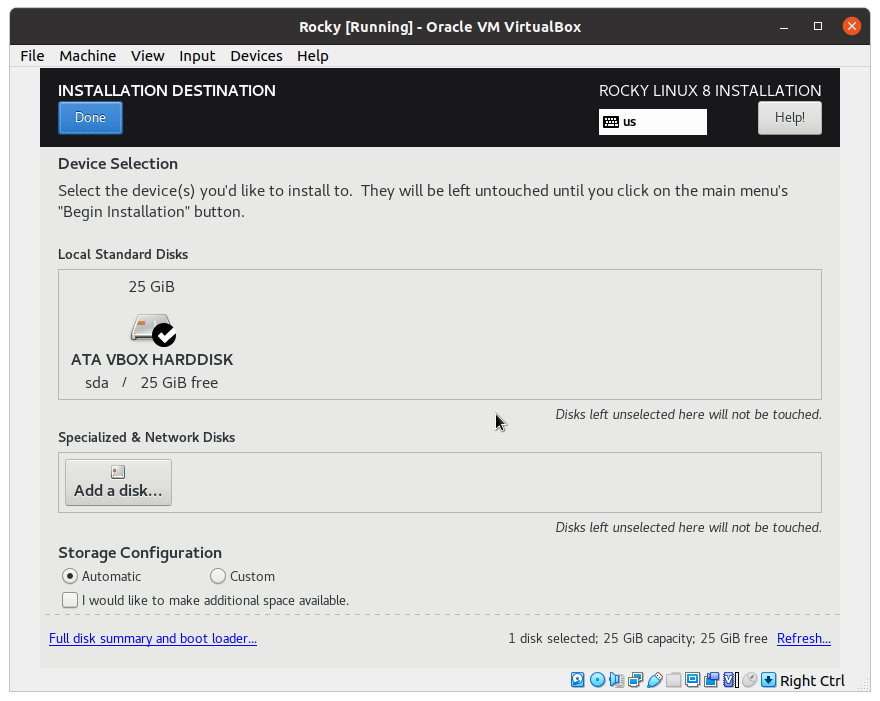880x701 pixels.
Task: Open the Help menu in the menu bar
Action: (x=313, y=56)
